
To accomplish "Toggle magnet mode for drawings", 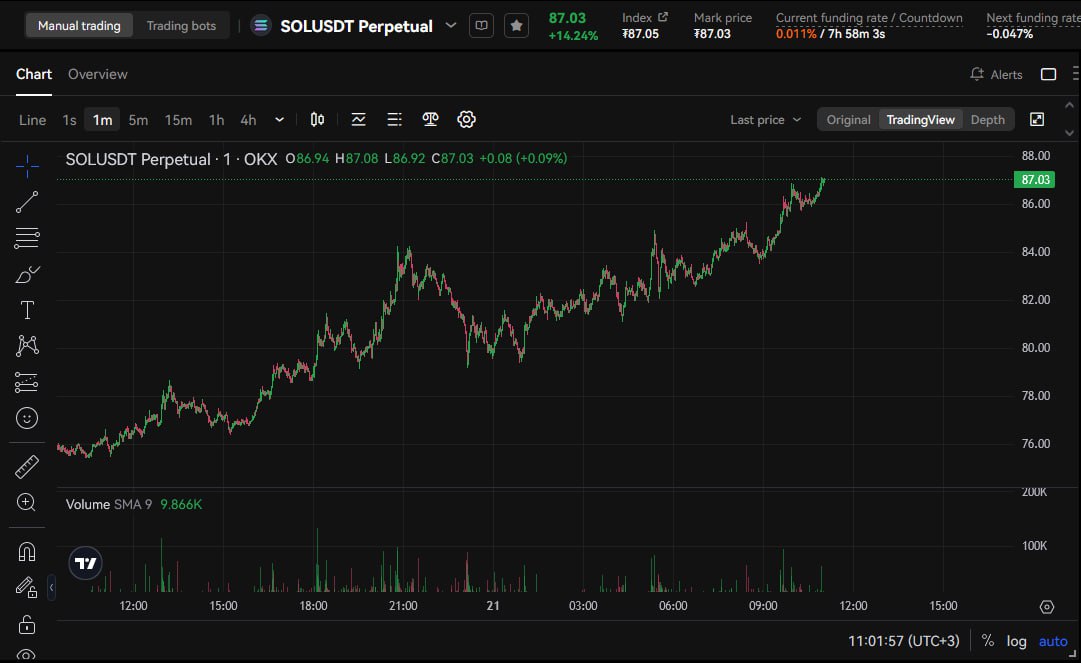I will pos(27,552).
